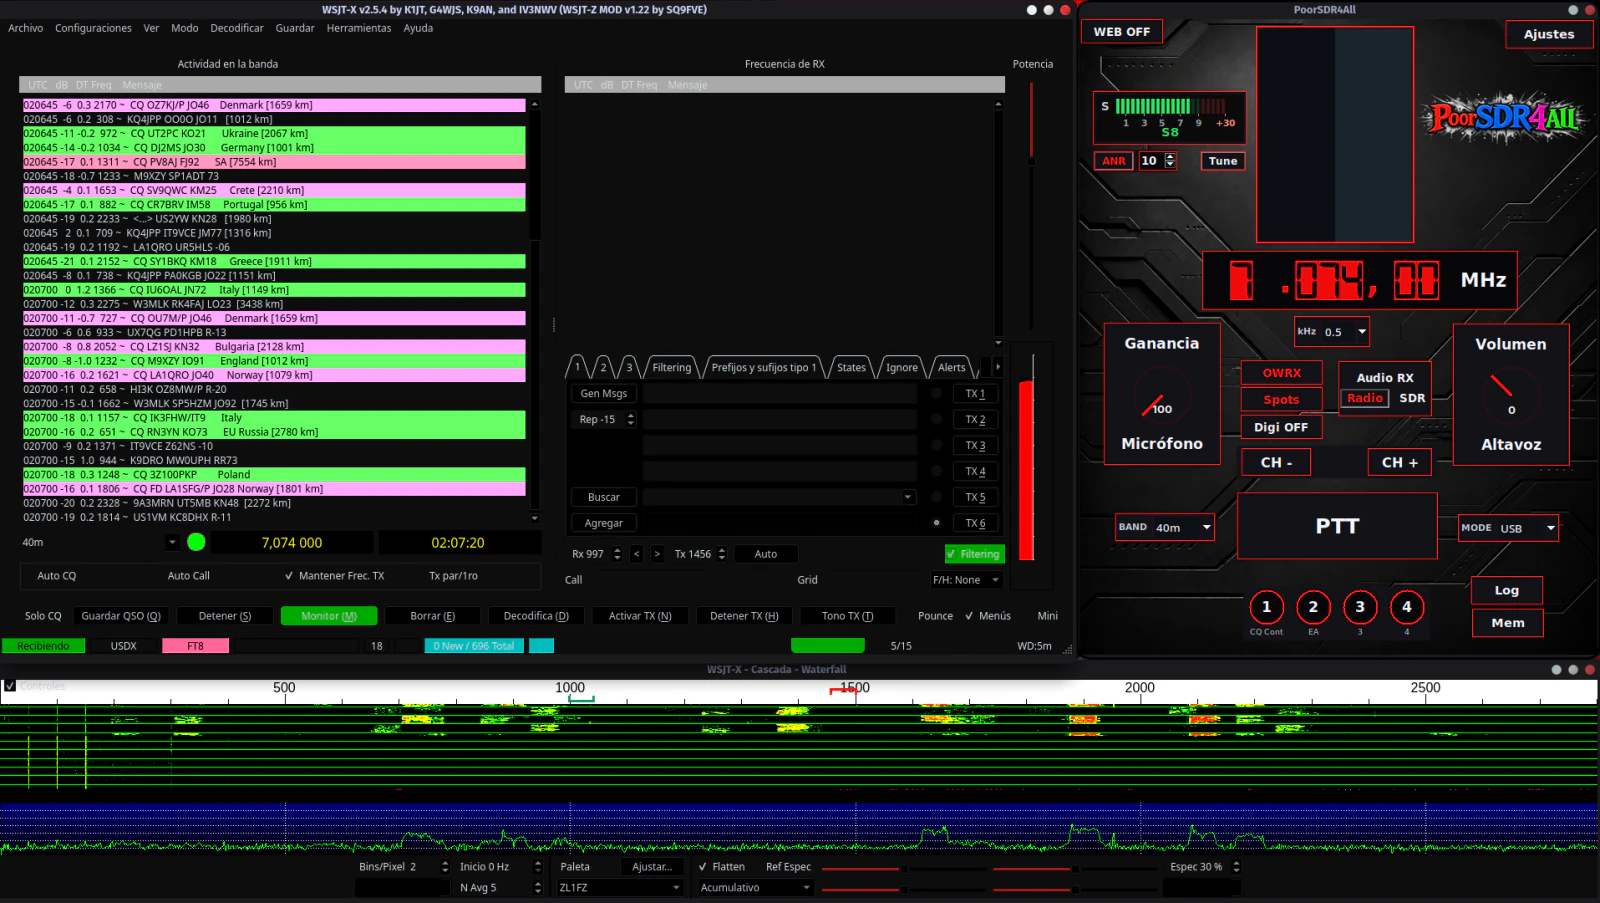Click the red Tx frequency marker on waterfall

[842, 691]
